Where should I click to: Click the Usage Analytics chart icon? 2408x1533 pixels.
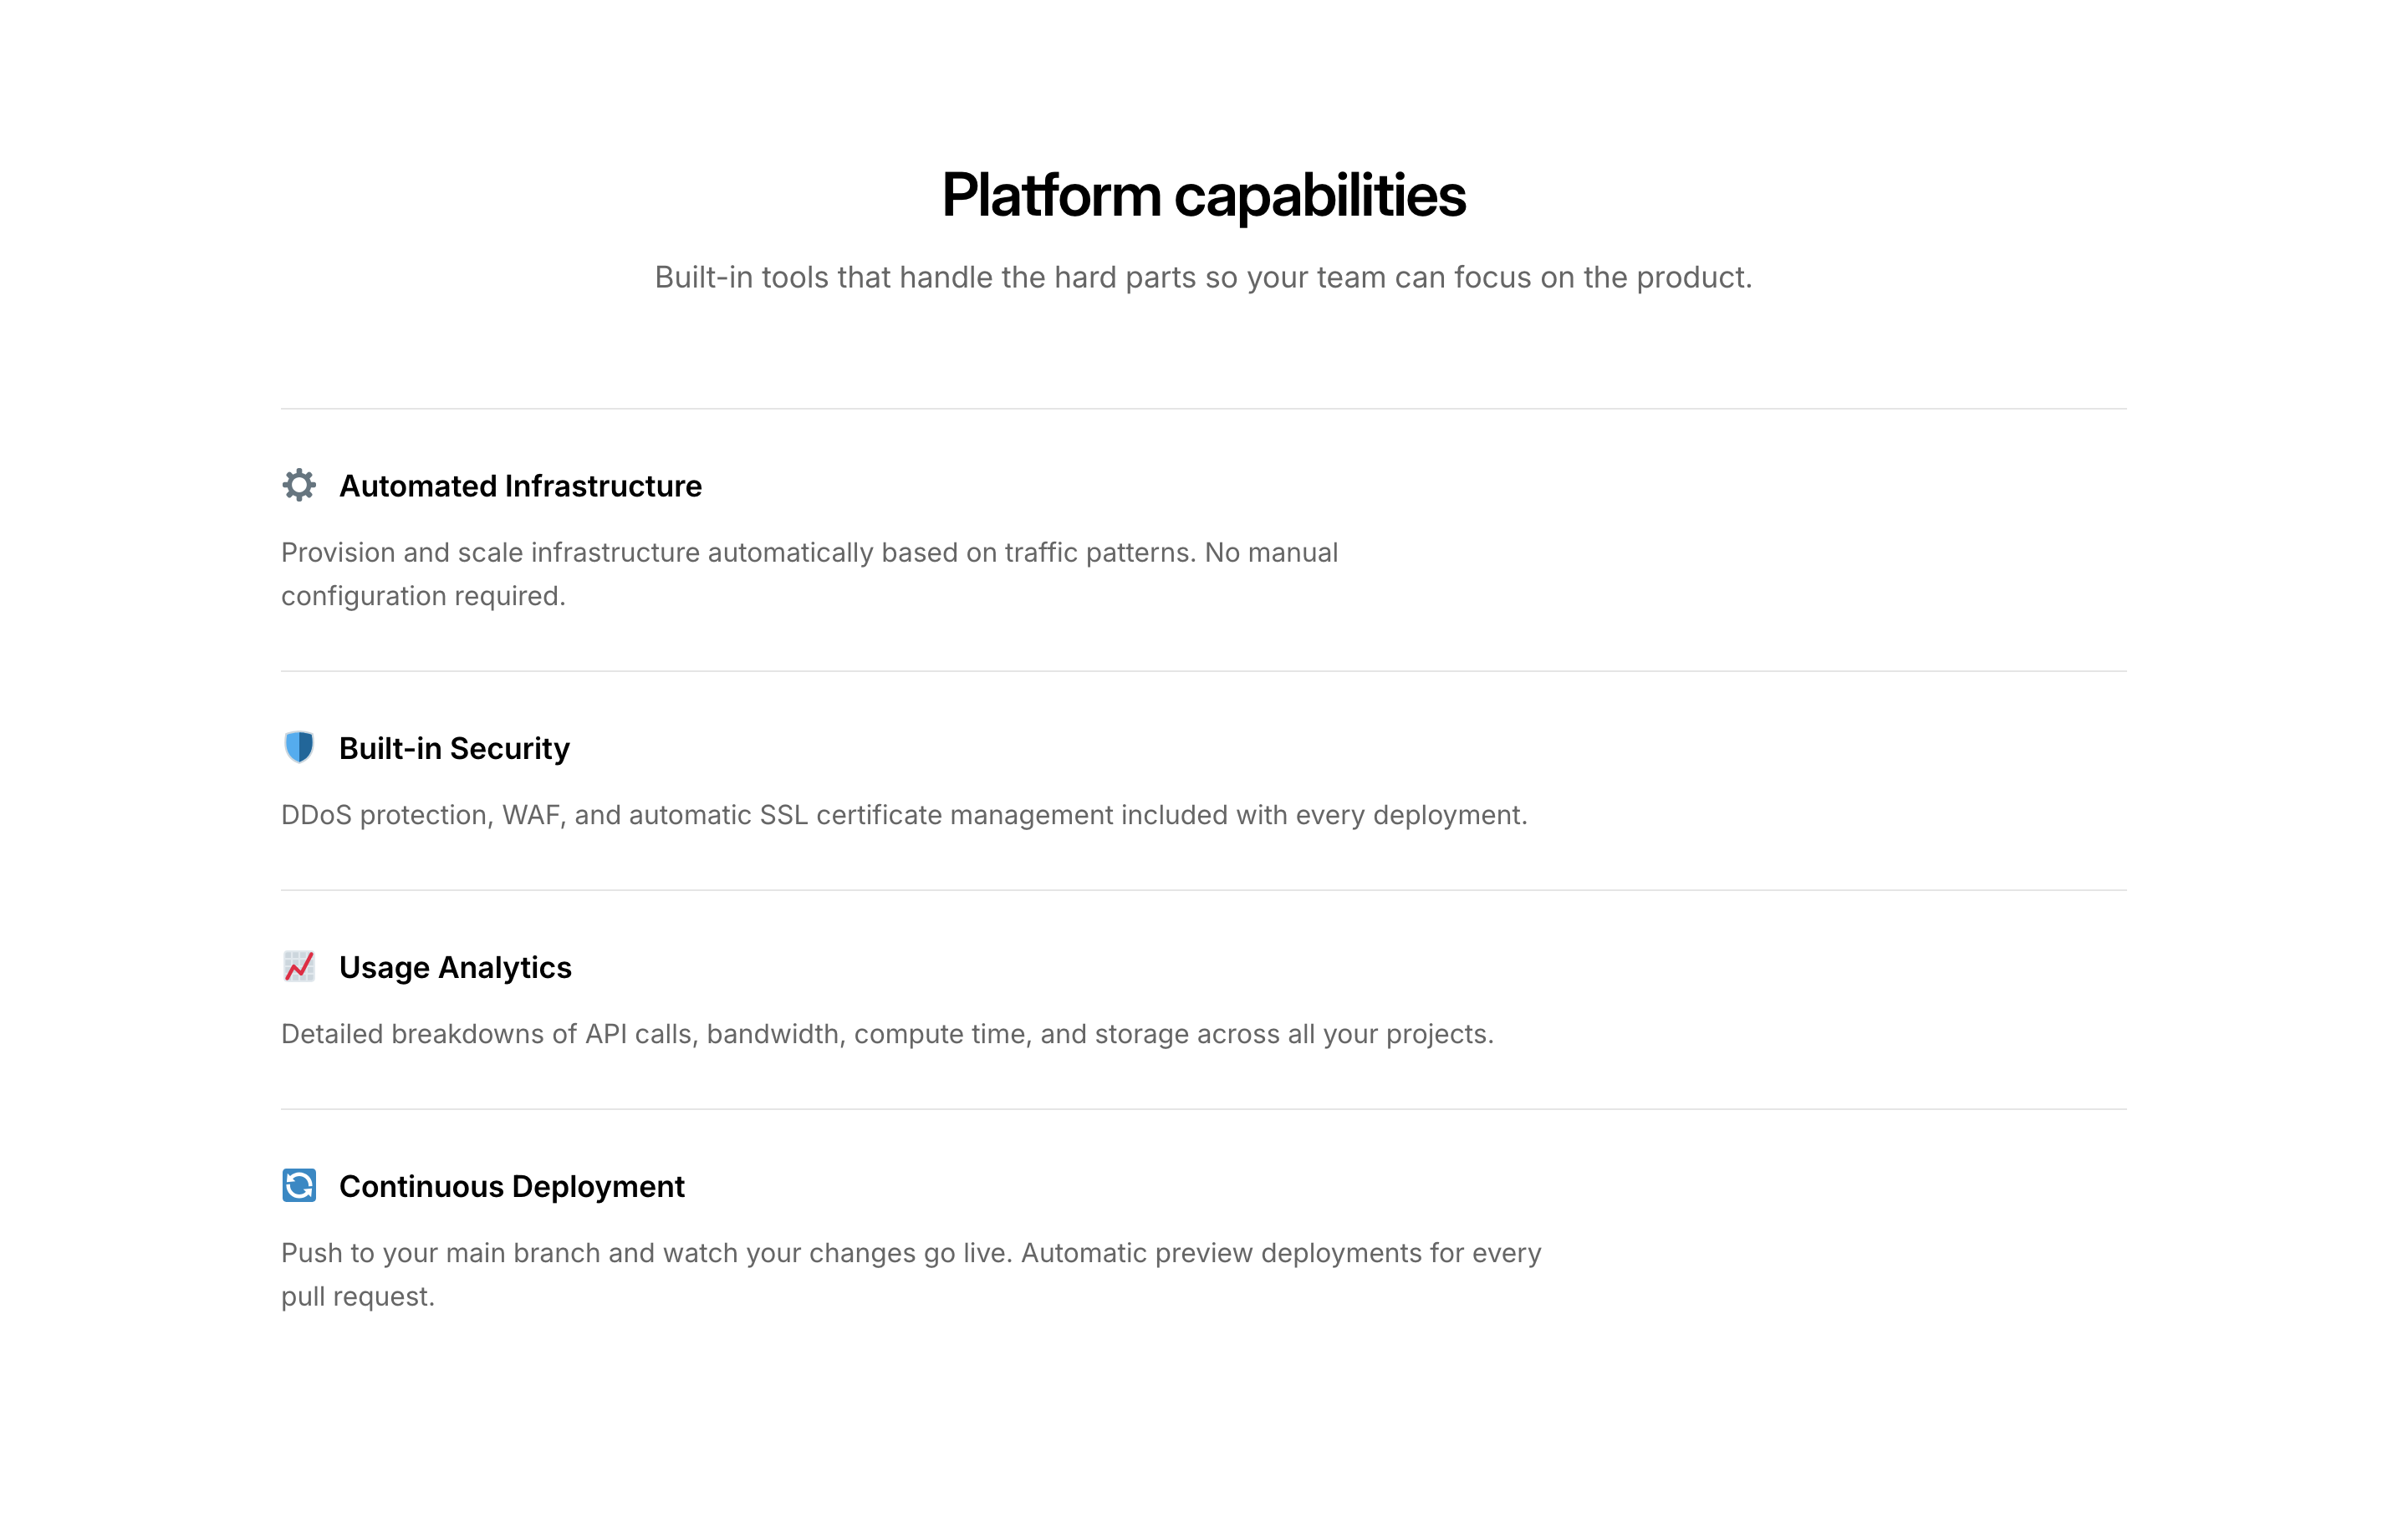point(299,967)
